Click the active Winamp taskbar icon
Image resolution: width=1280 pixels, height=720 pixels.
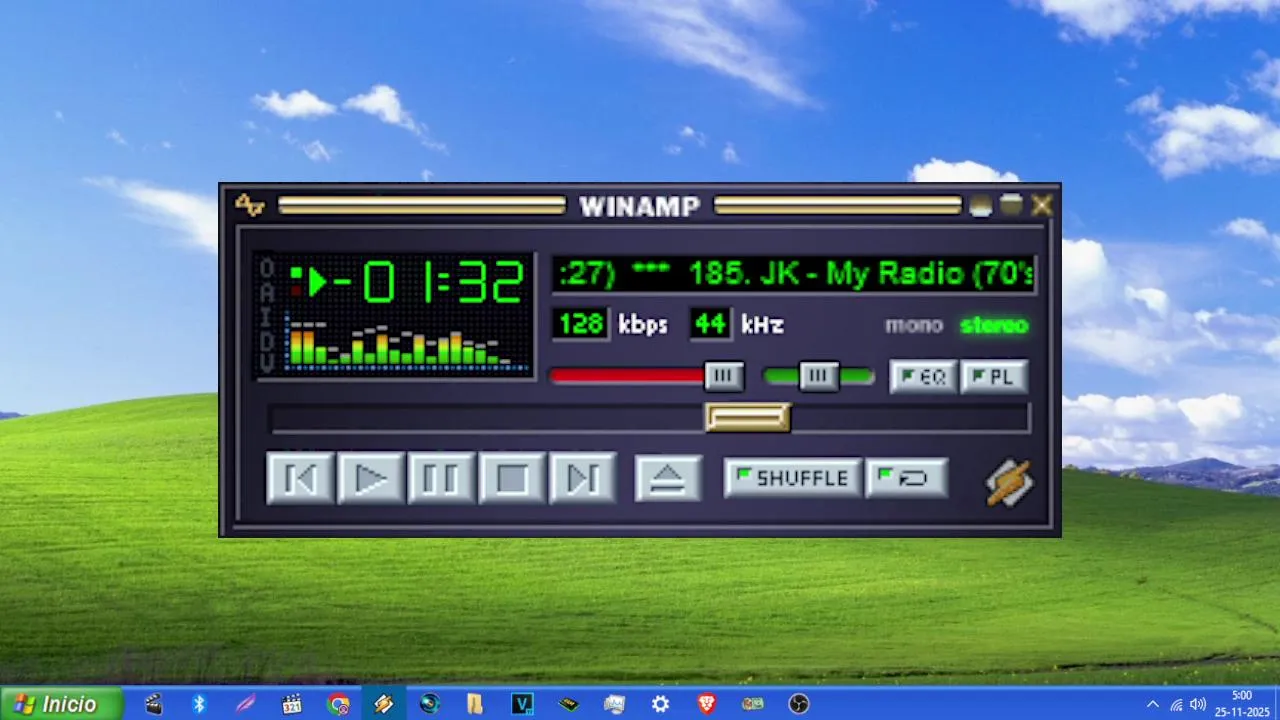[x=383, y=704]
